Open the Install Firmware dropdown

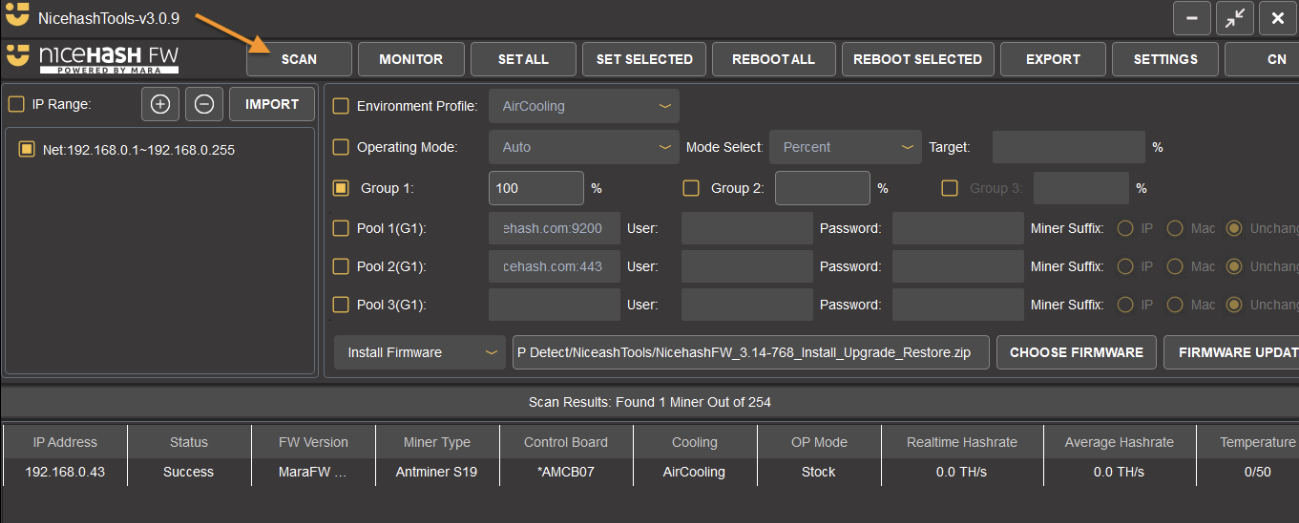[x=420, y=352]
